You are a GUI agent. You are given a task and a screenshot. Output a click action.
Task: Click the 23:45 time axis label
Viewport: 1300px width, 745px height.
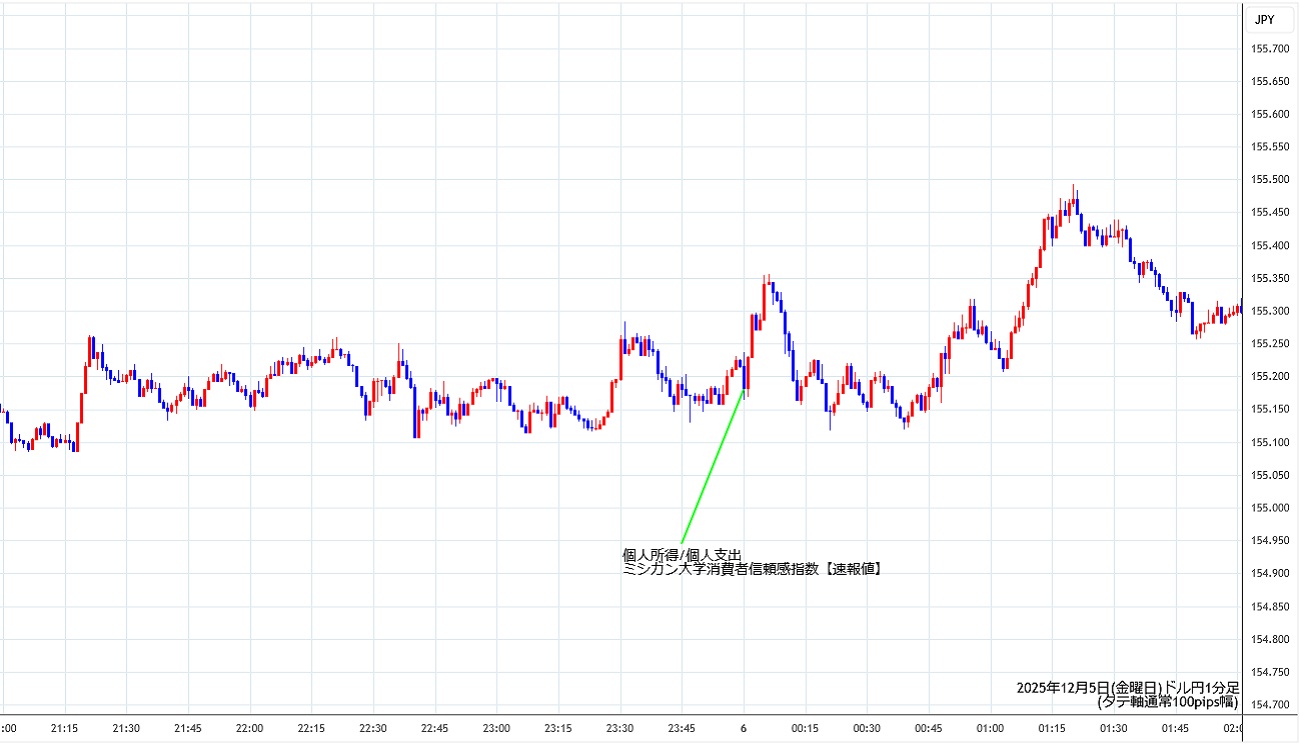(x=681, y=728)
